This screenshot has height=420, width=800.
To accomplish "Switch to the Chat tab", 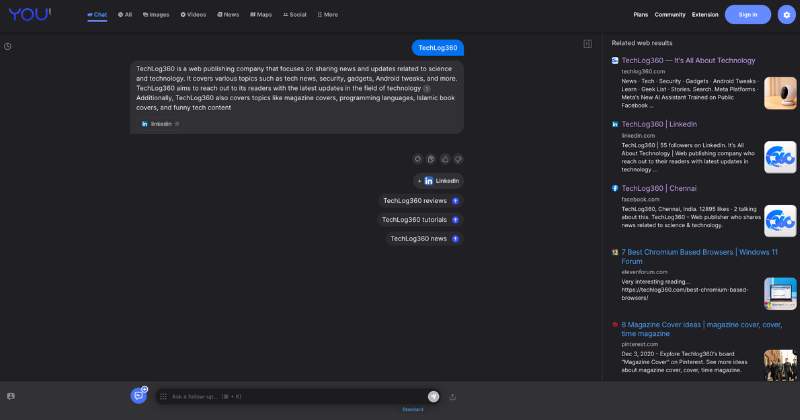I will [97, 15].
